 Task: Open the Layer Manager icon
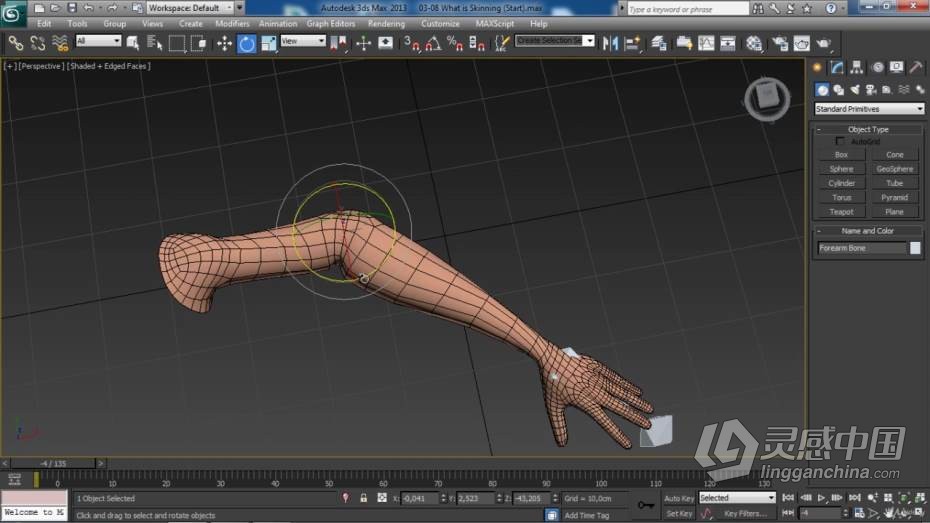pyautogui.click(x=659, y=43)
